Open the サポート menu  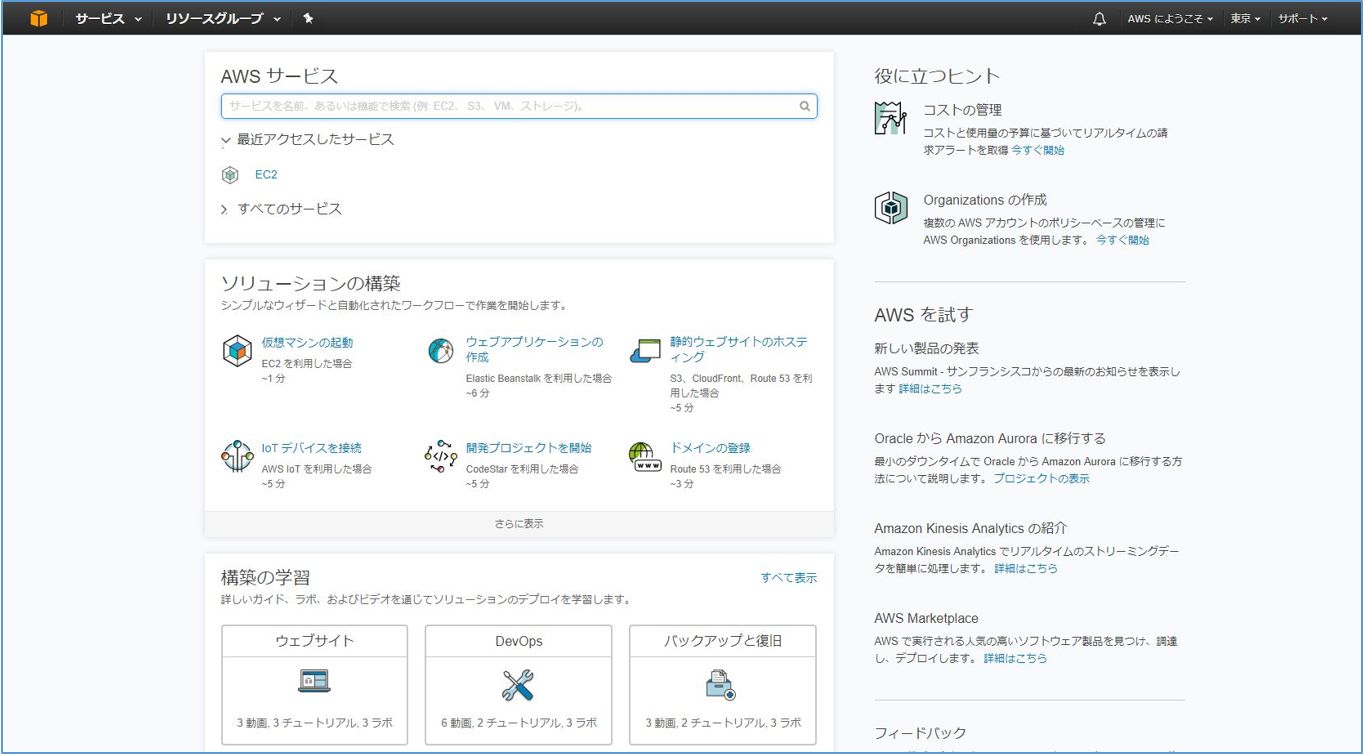pos(1302,19)
